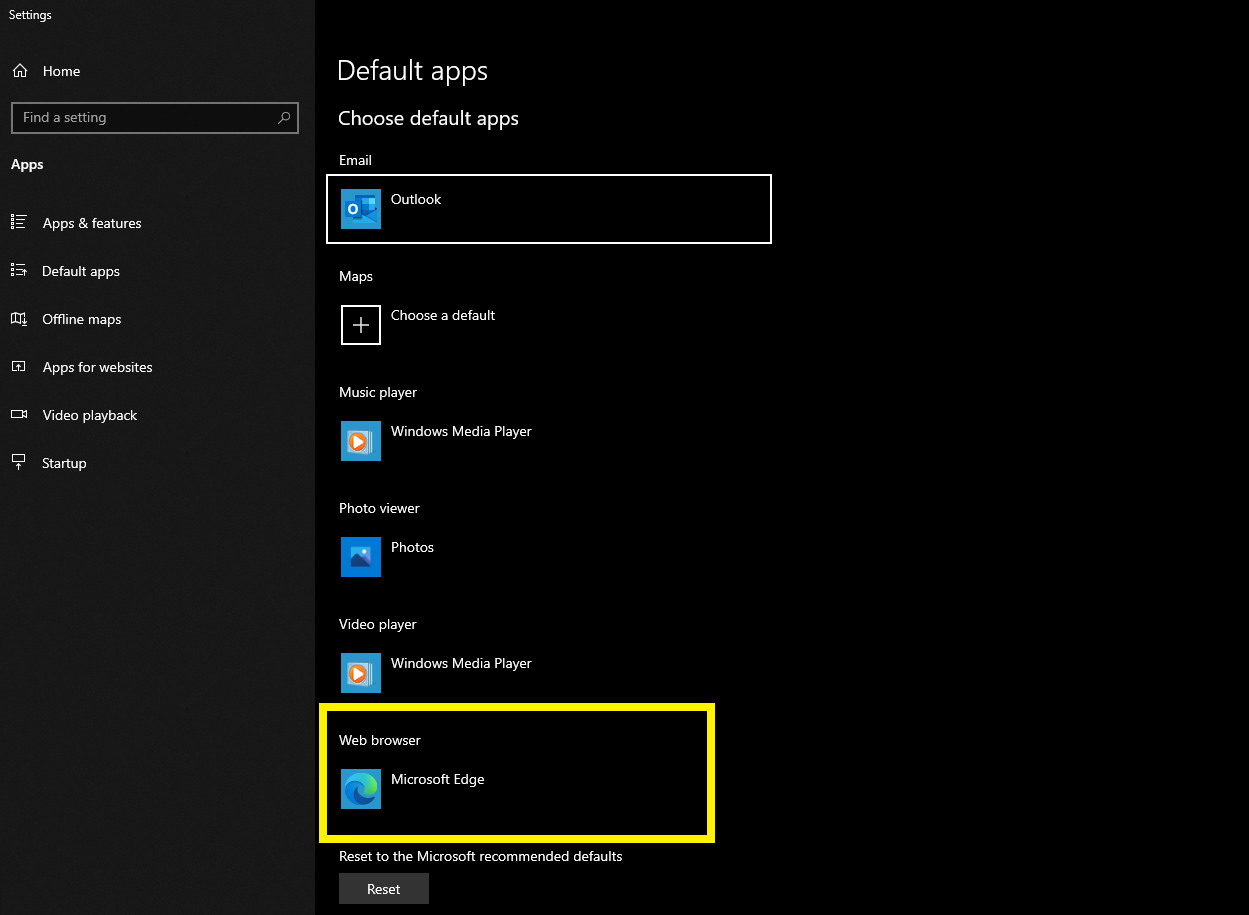Click the Startup icon
Screen dimensions: 1249x915
19,463
